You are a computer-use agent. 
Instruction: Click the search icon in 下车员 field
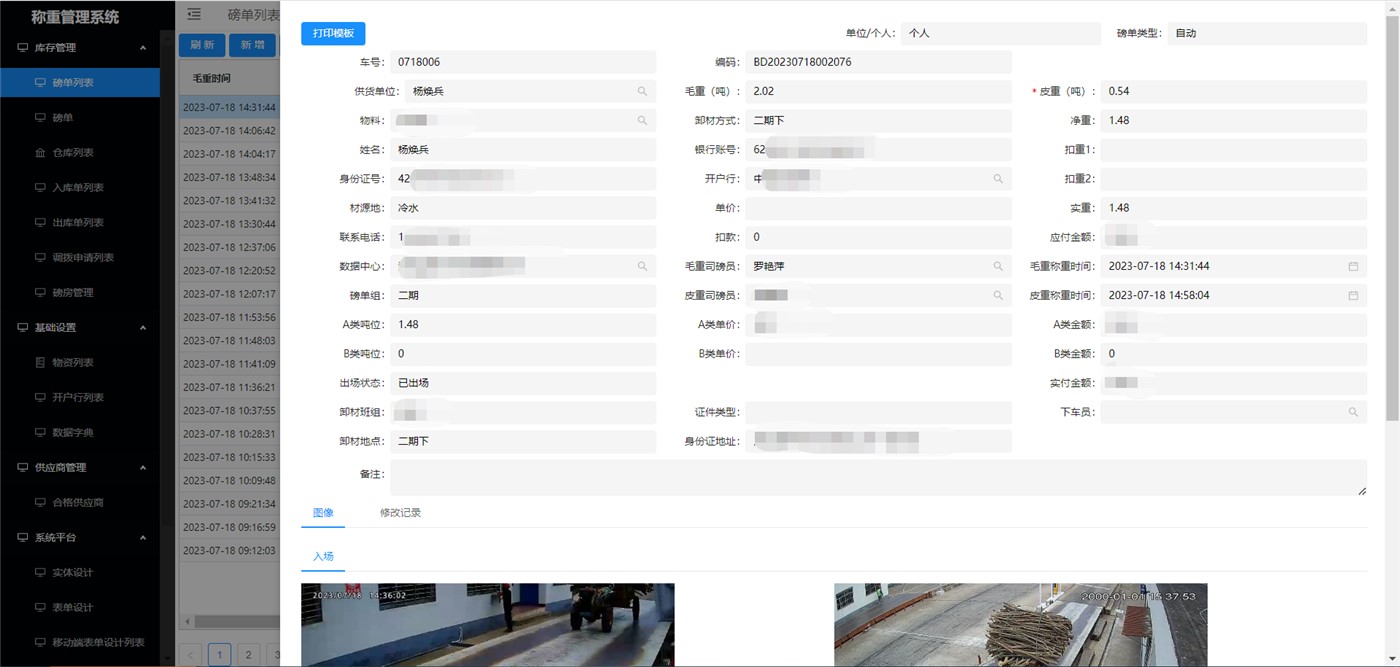(1353, 412)
